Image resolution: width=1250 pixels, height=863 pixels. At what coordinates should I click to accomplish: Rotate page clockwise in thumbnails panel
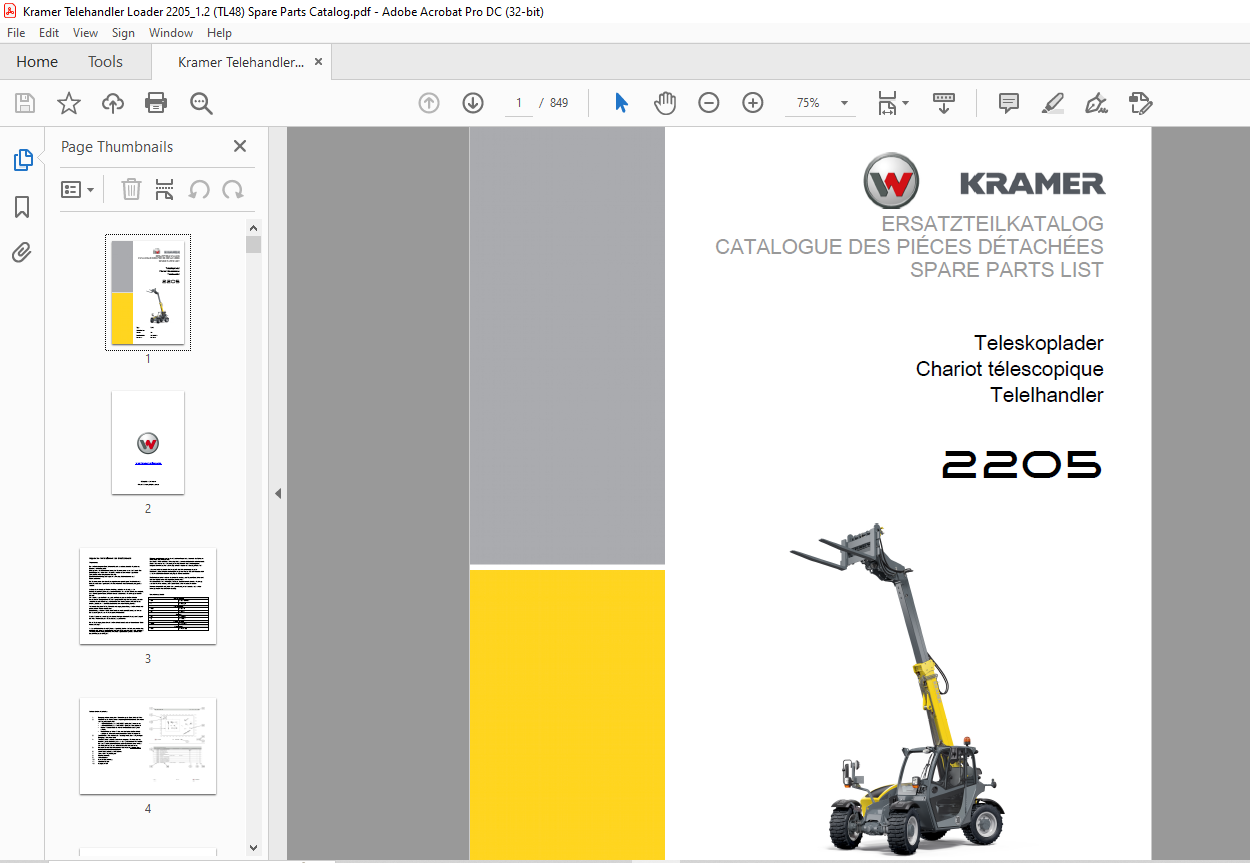click(x=233, y=189)
